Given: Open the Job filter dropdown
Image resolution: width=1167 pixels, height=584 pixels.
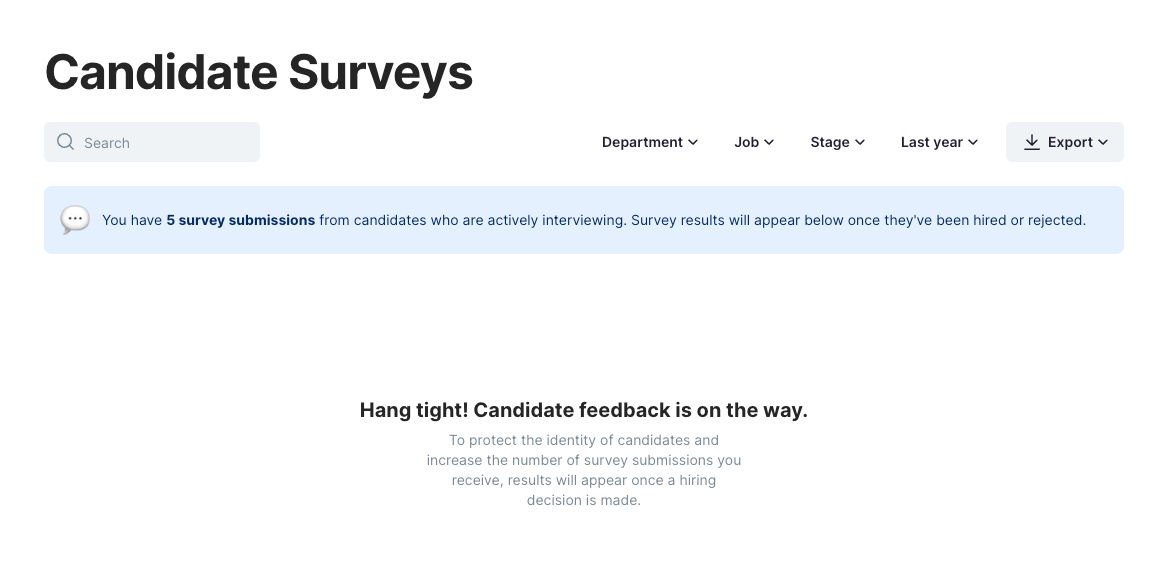Looking at the screenshot, I should point(754,142).
